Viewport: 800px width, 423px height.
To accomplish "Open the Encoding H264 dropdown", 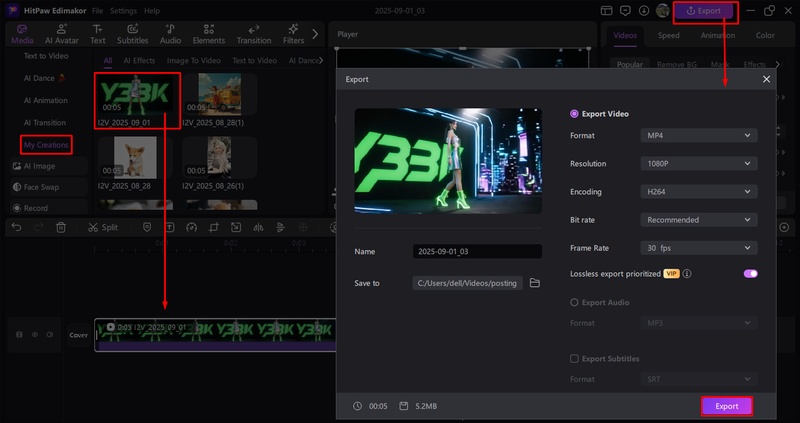I will tap(699, 192).
